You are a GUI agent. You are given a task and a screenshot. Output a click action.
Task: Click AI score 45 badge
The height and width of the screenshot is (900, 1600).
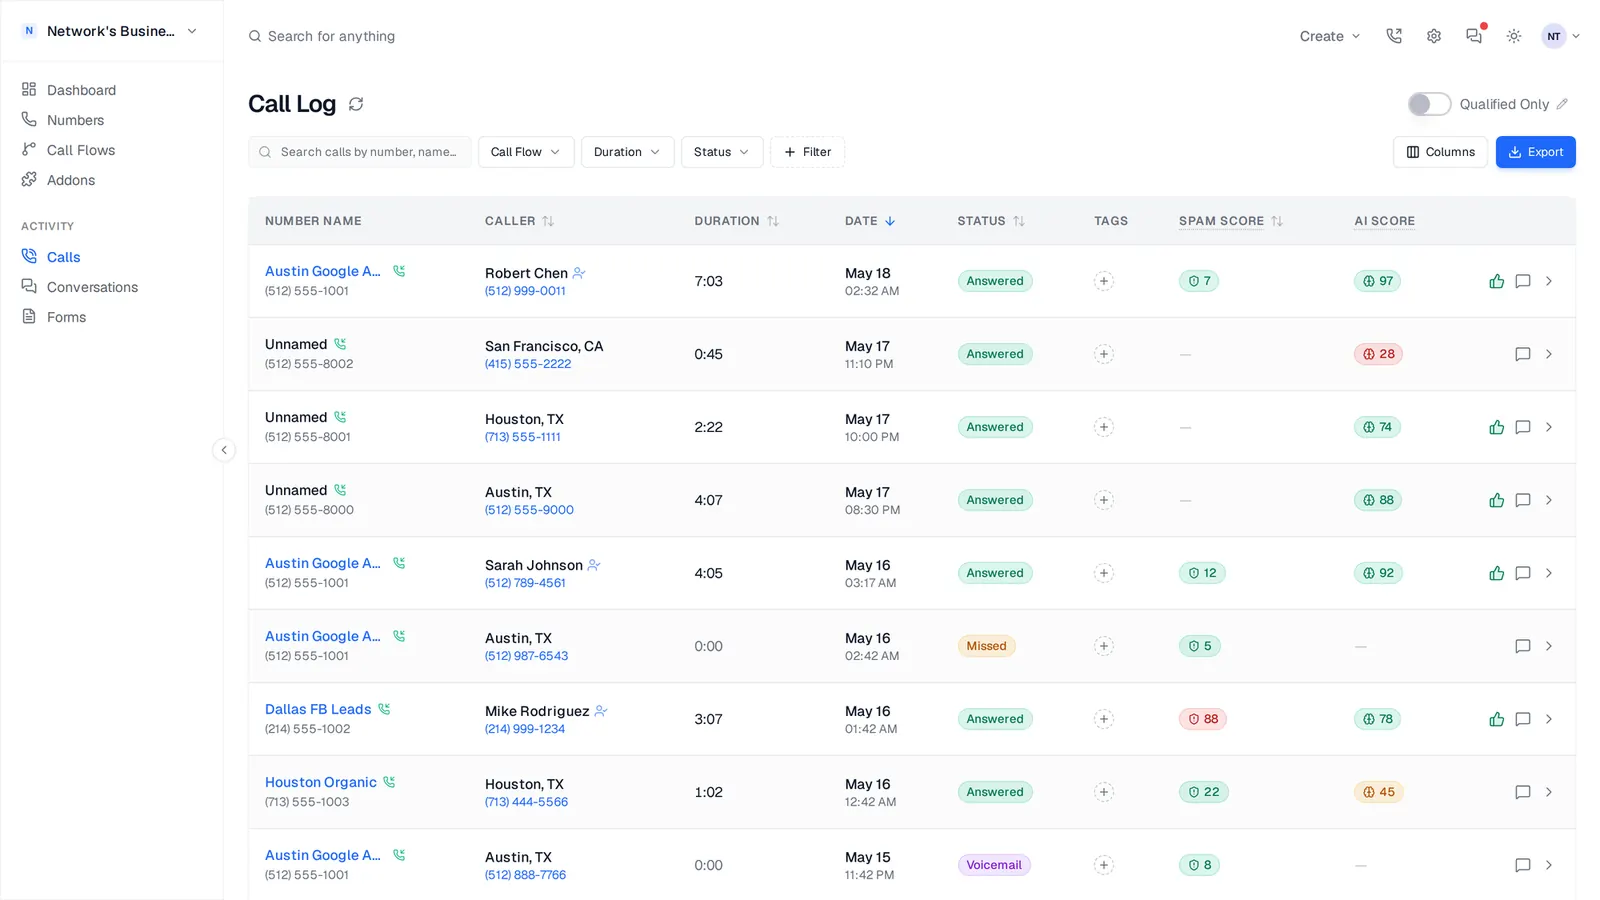(x=1378, y=792)
